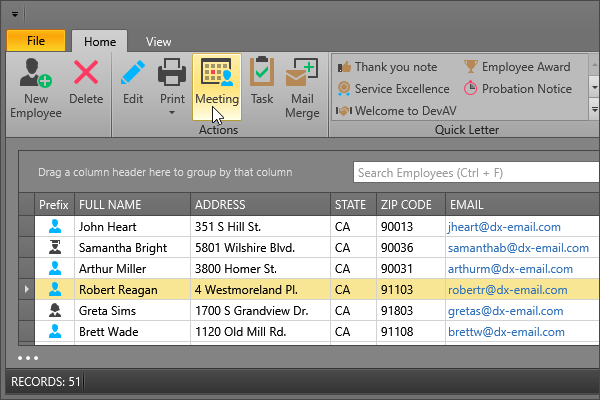The image size is (600, 400).
Task: Select the John Heart name cell
Action: click(x=132, y=227)
